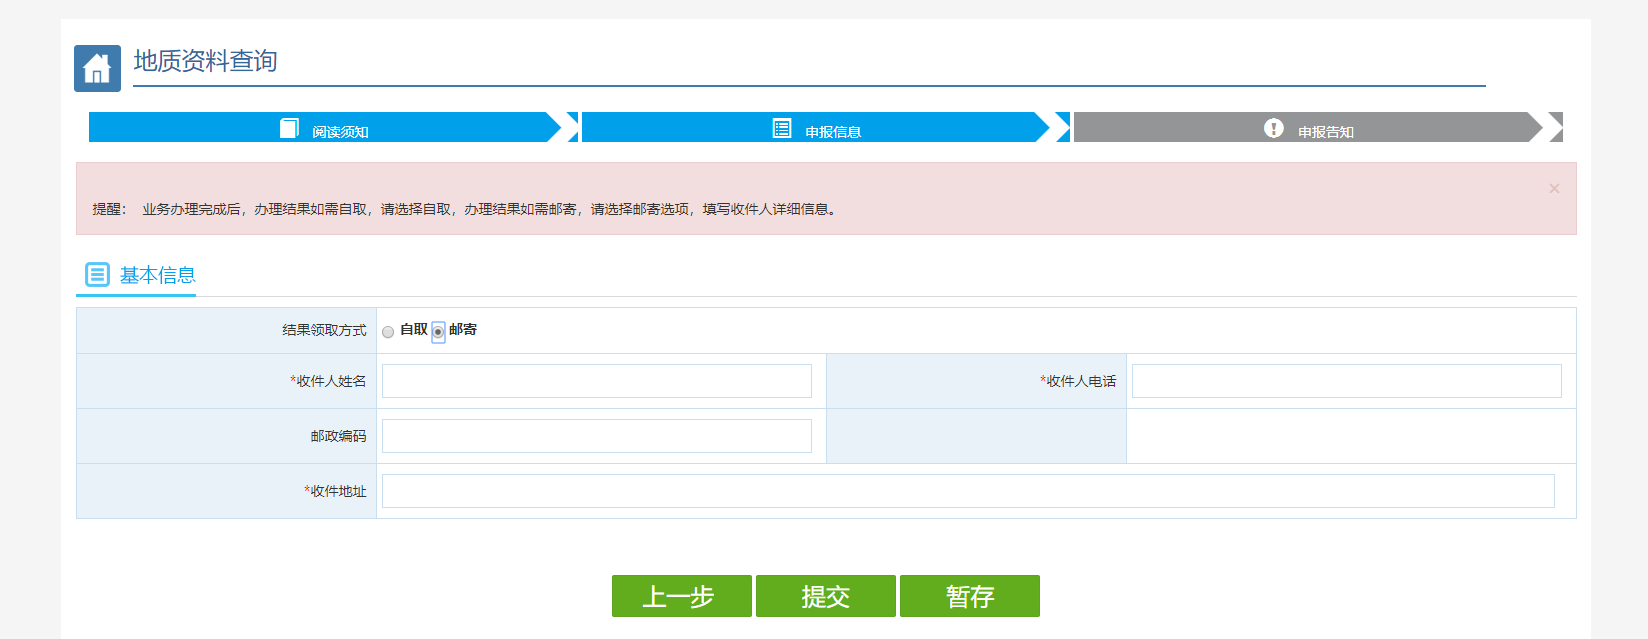Jump to the 申报告知 step label
Viewport: 1648px width, 639px height.
point(1325,132)
